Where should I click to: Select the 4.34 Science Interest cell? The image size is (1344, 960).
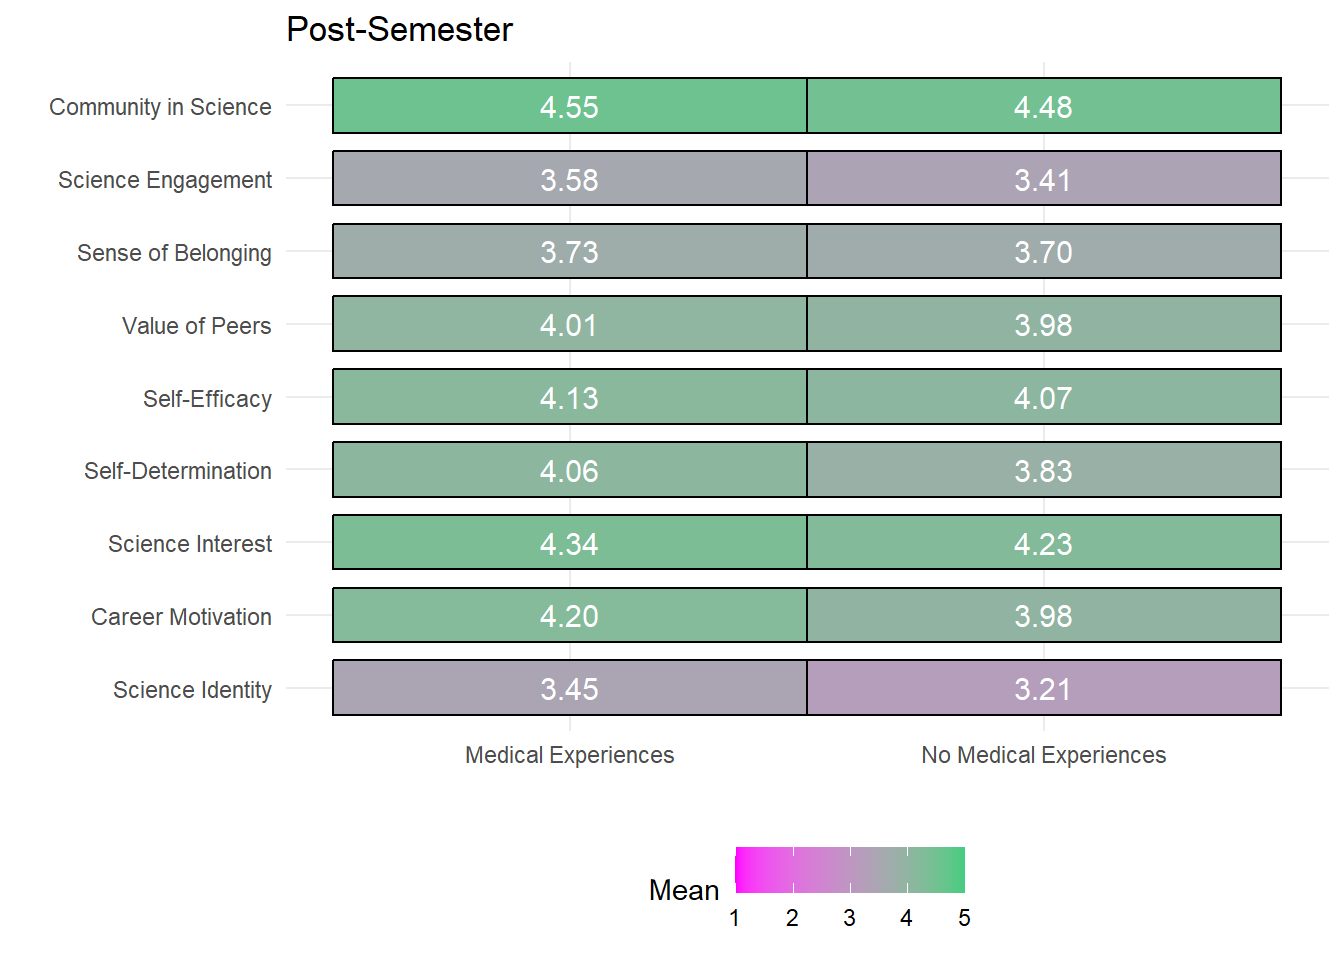(x=570, y=543)
